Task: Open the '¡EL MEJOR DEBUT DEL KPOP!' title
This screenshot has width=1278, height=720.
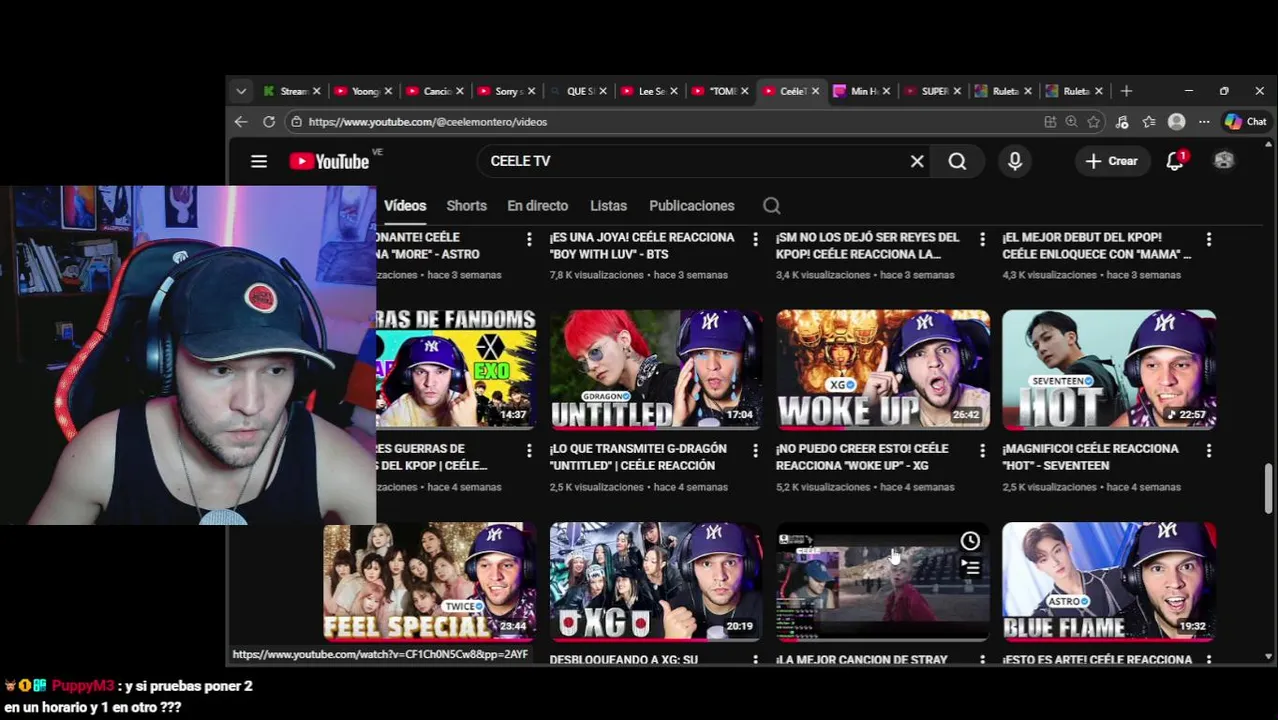Action: [x=1097, y=246]
